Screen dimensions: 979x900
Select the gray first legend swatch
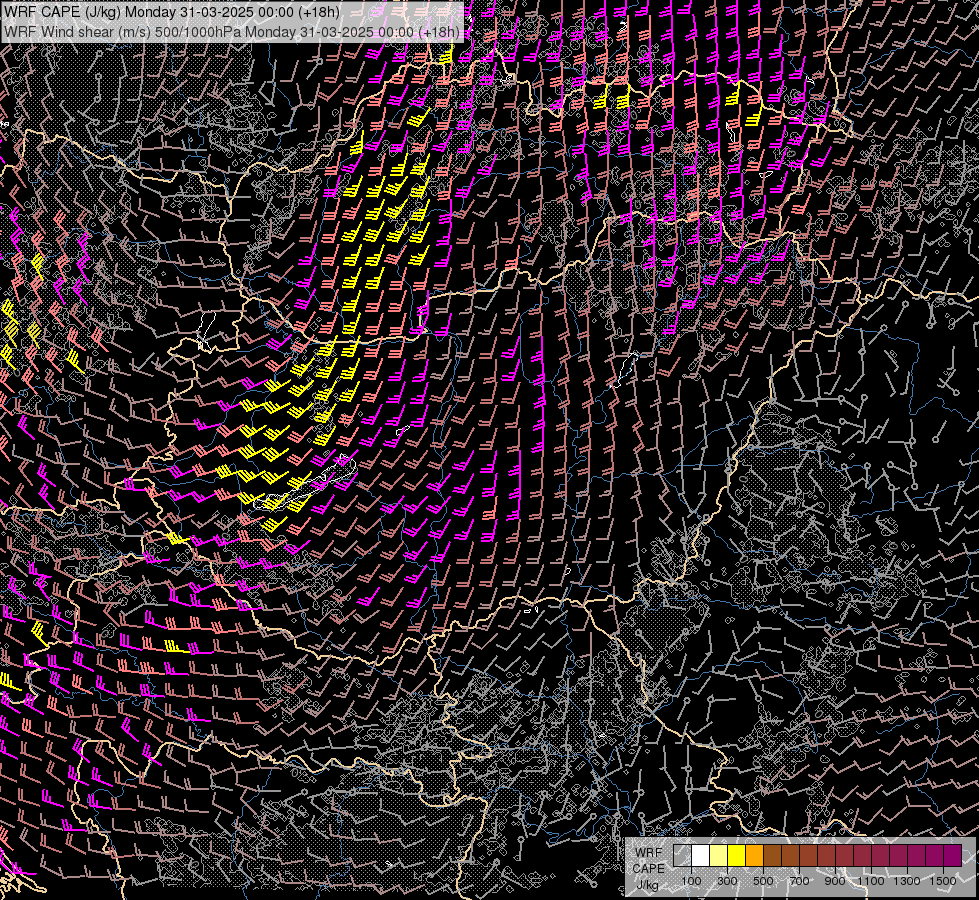pos(682,855)
